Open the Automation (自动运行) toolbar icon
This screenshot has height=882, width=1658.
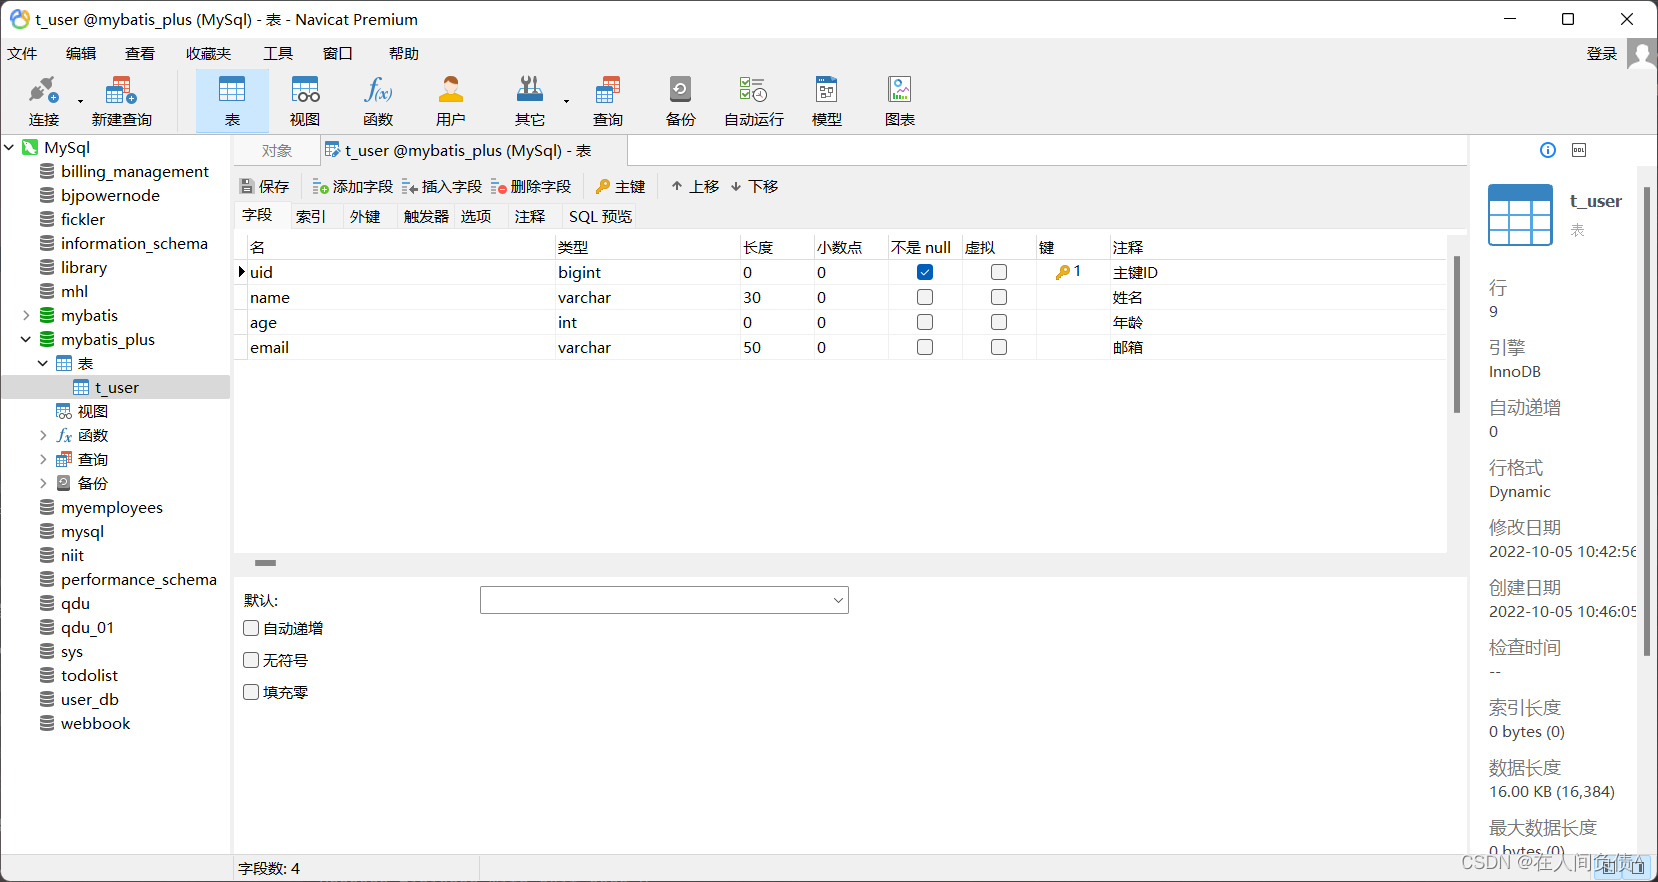point(754,101)
